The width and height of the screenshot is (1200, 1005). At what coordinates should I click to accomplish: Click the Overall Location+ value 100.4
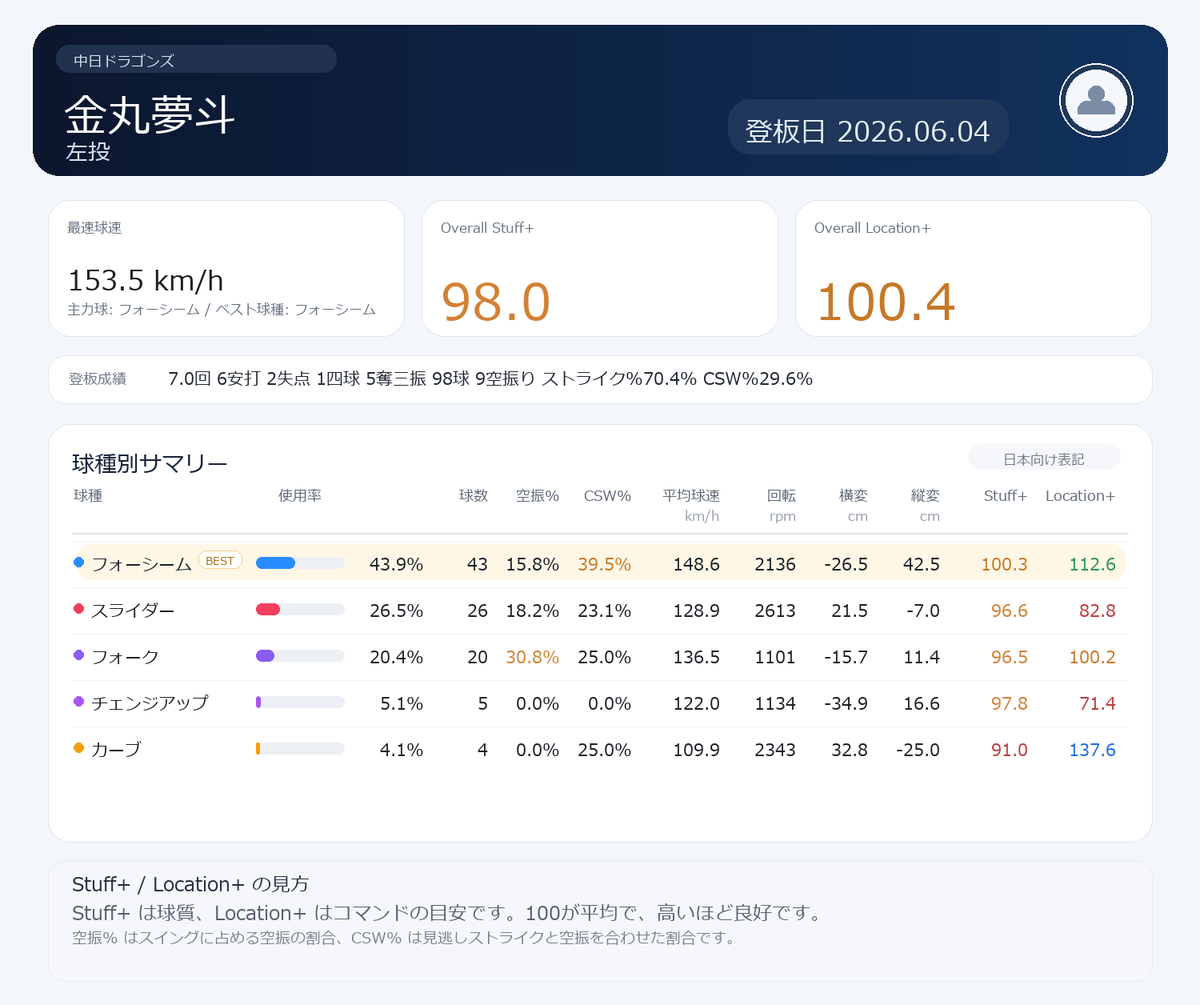click(885, 302)
